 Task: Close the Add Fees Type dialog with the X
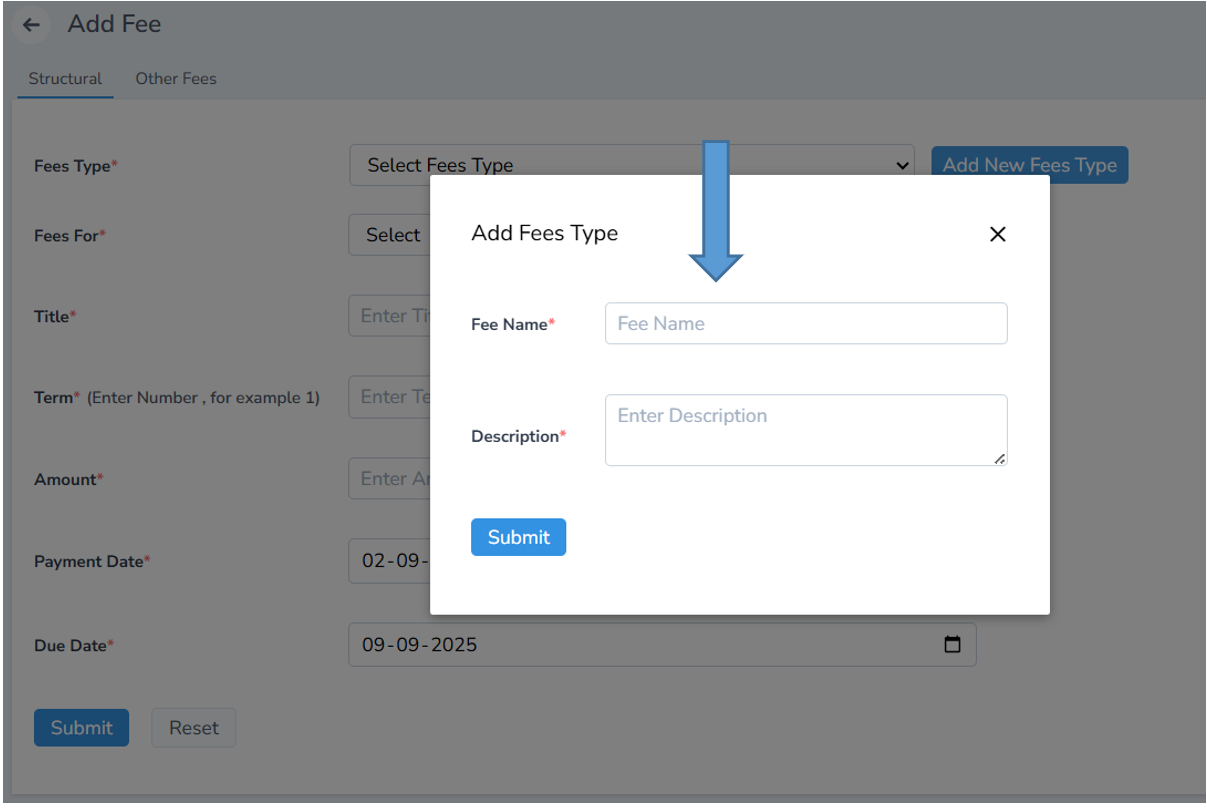[997, 234]
